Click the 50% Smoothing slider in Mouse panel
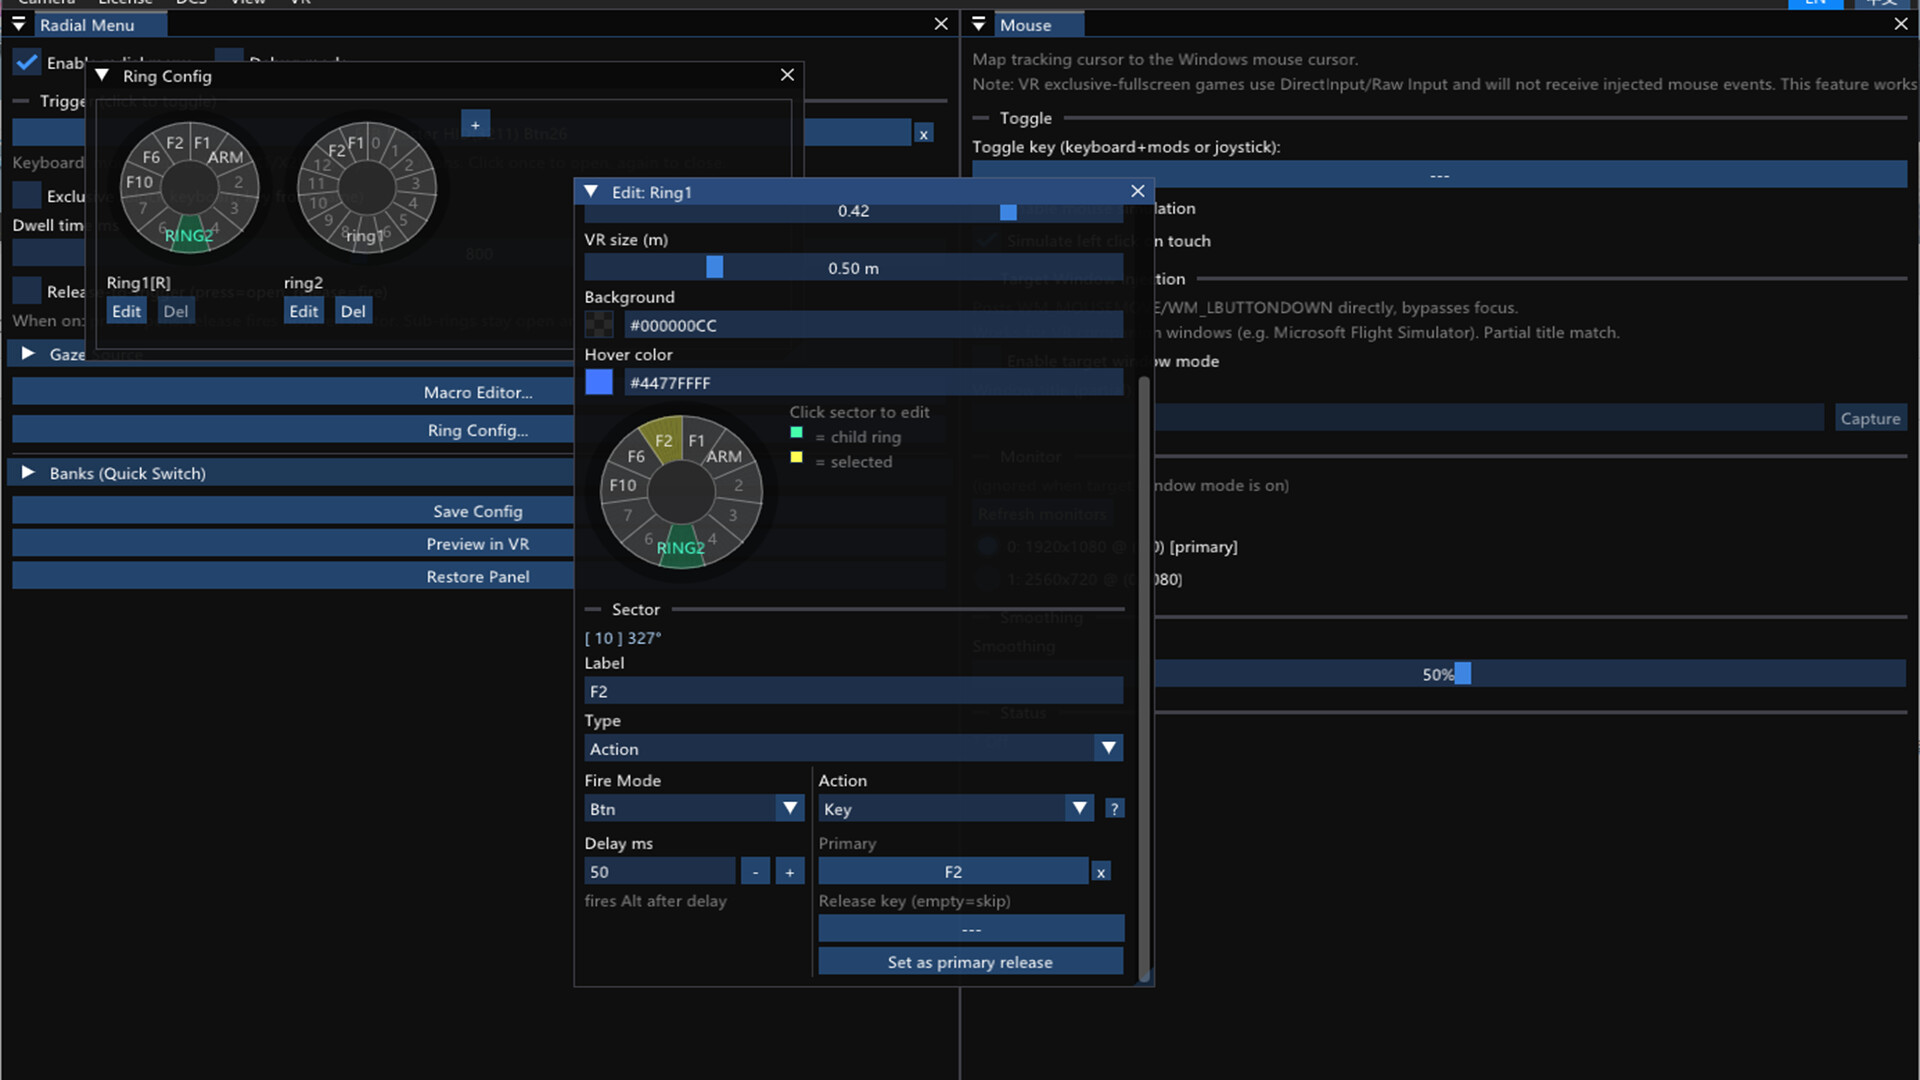Viewport: 1920px width, 1080px height. (1439, 674)
